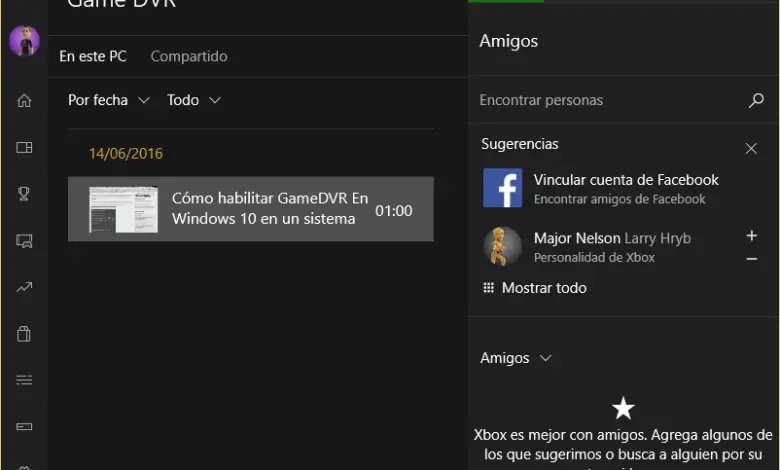
Task: Switch to the En este PC tab
Action: pos(93,56)
